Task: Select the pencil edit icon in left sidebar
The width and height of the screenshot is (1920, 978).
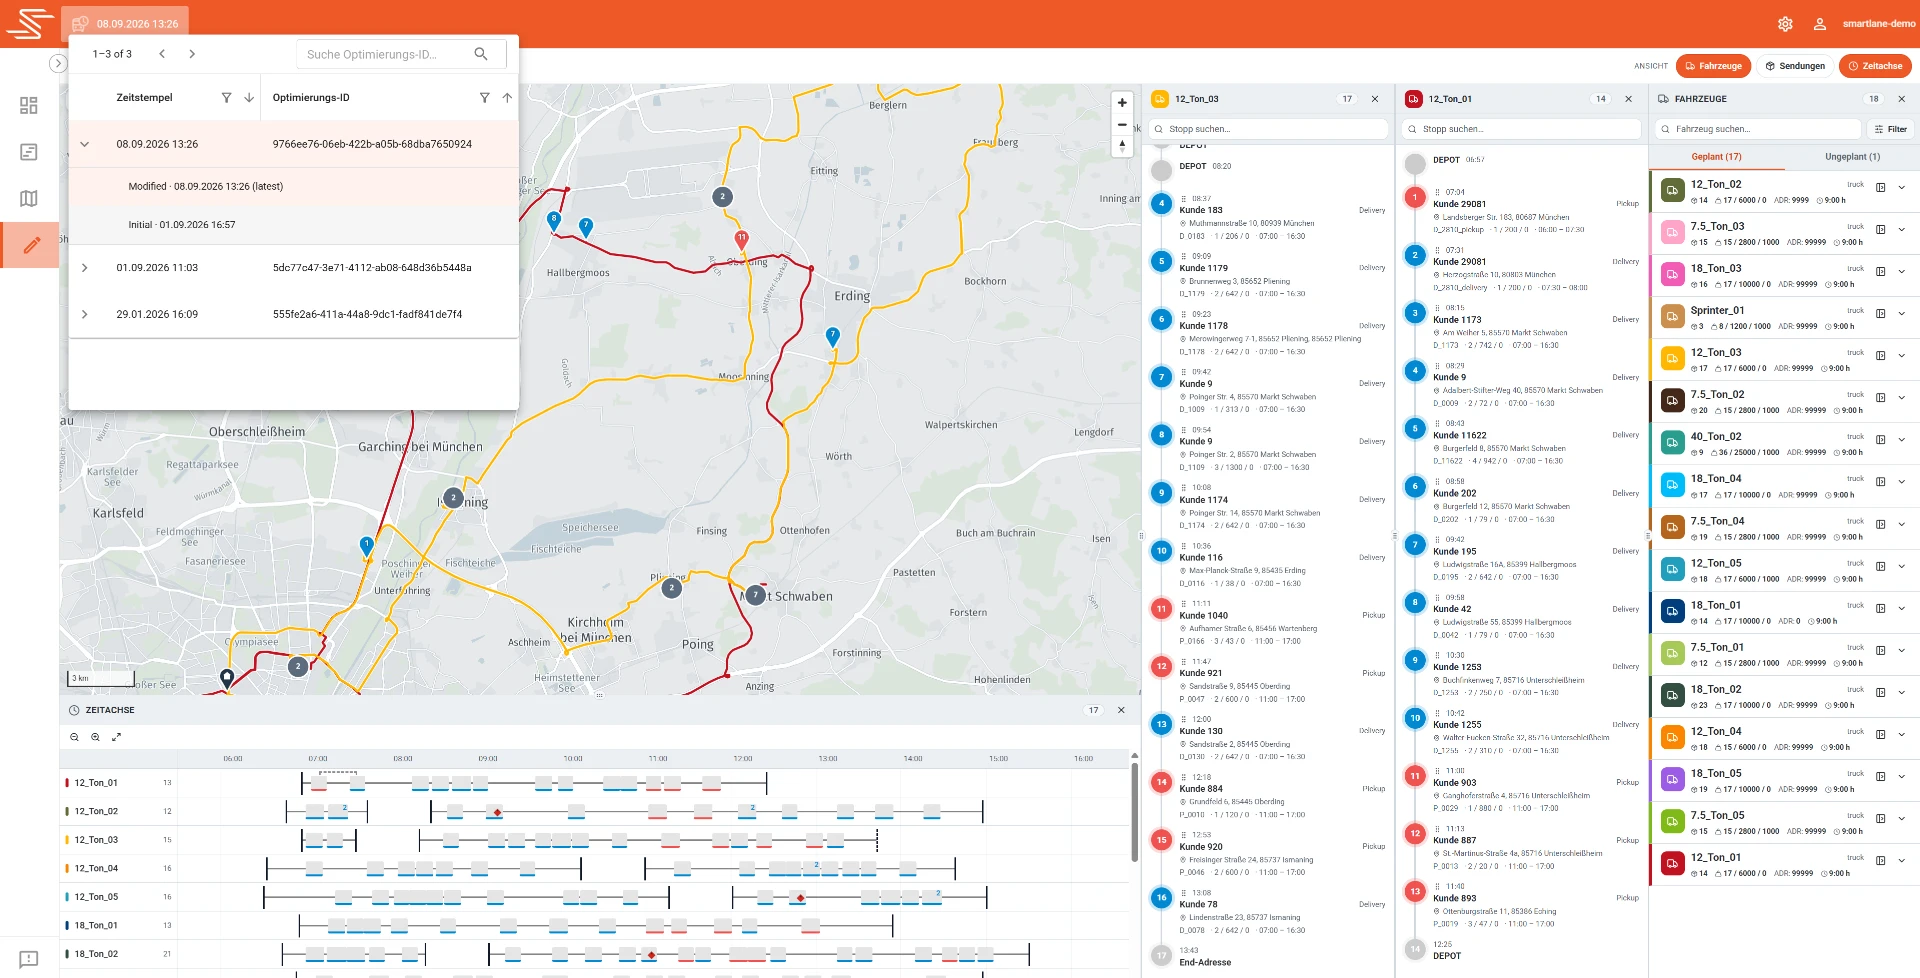Action: (31, 245)
